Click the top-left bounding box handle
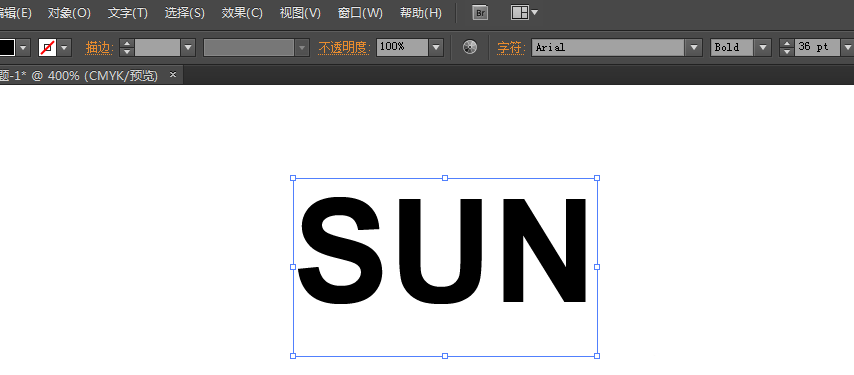This screenshot has width=854, height=375. (293, 178)
